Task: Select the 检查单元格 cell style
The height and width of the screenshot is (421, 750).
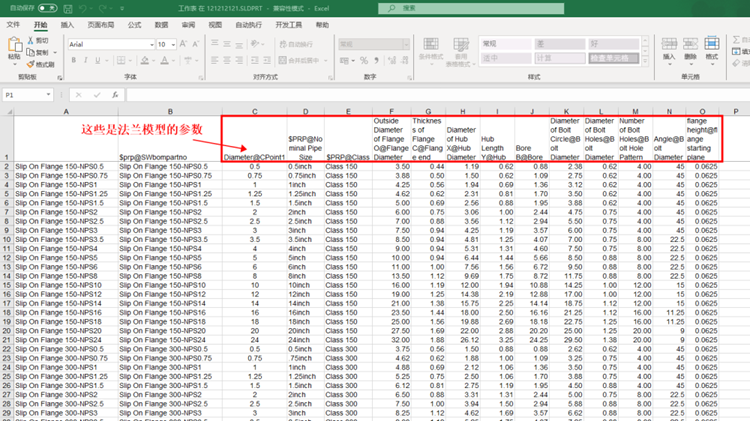Action: point(614,58)
